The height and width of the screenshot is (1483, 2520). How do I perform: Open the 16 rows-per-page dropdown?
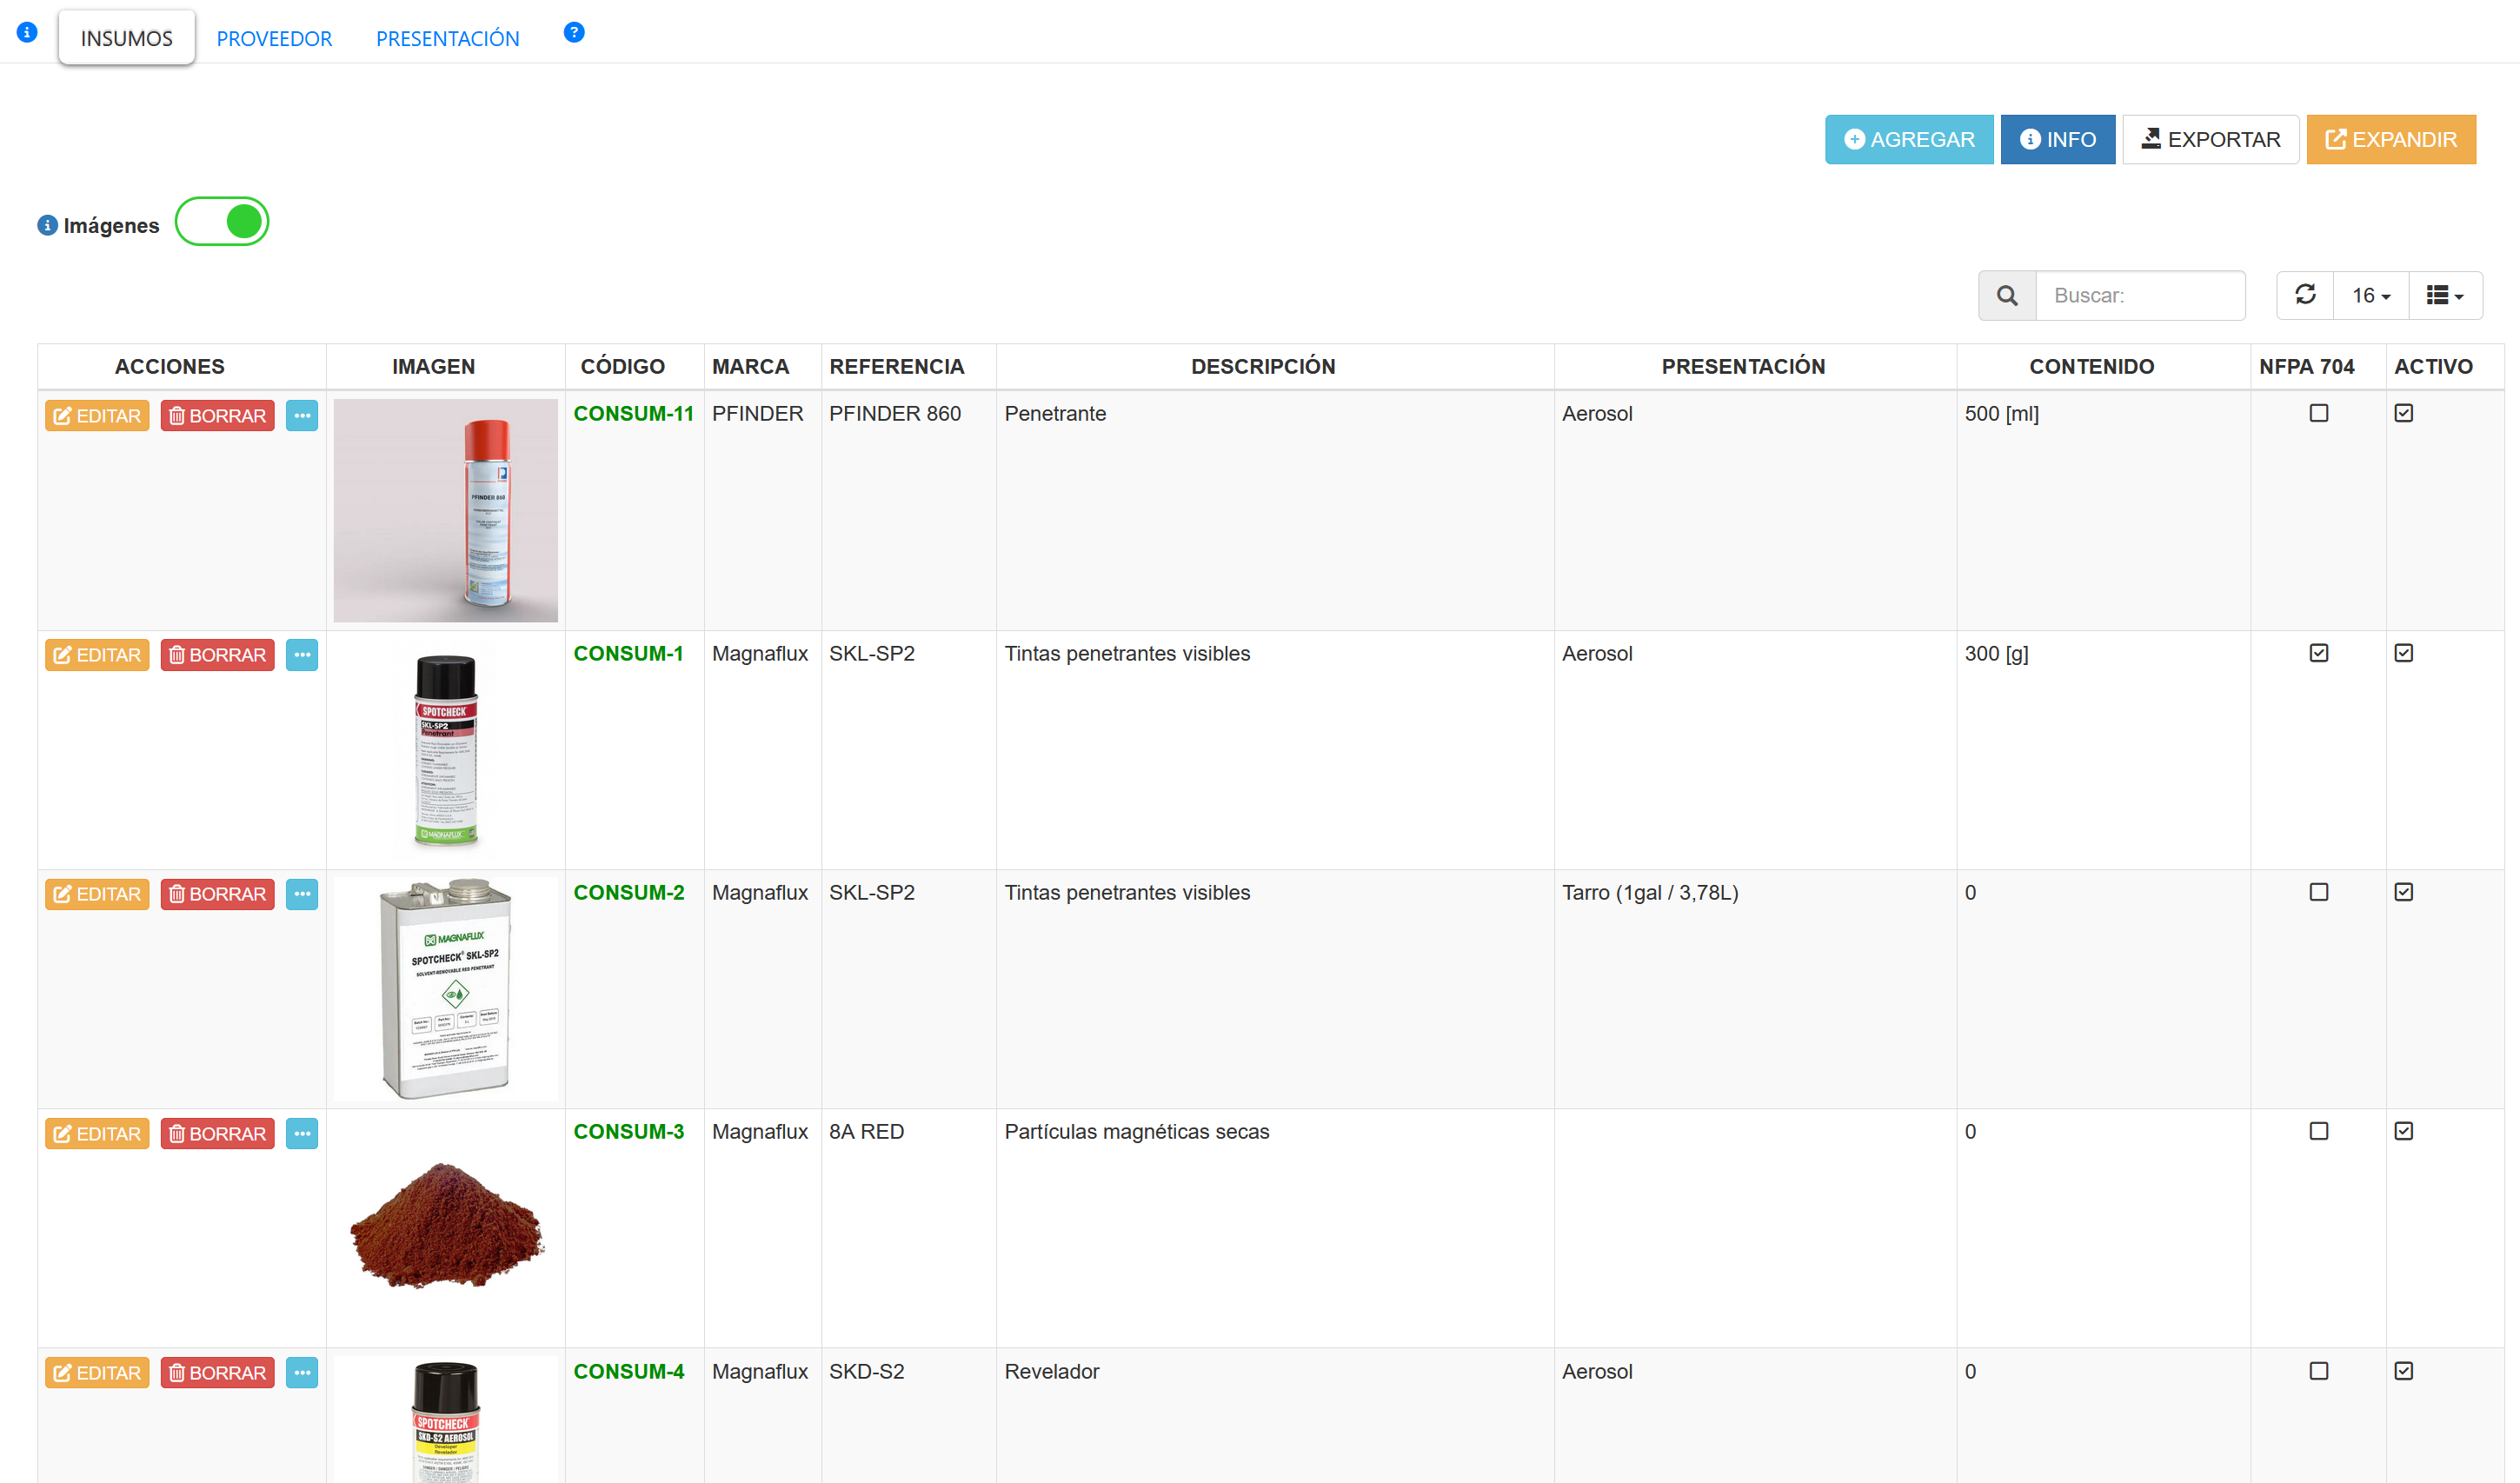pos(2370,296)
